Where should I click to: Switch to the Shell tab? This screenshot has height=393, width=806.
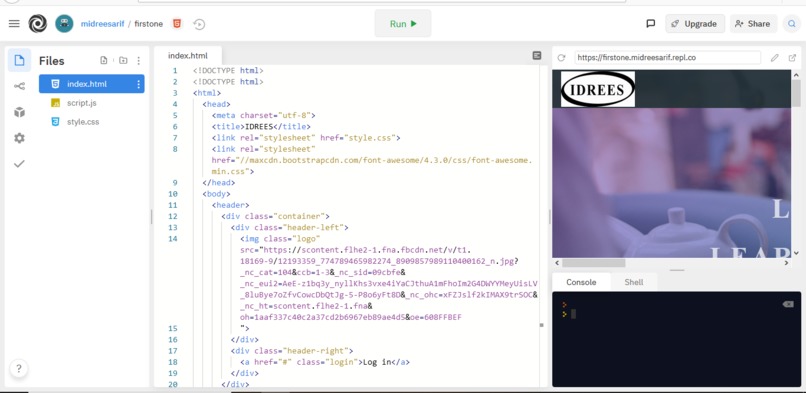pyautogui.click(x=634, y=282)
